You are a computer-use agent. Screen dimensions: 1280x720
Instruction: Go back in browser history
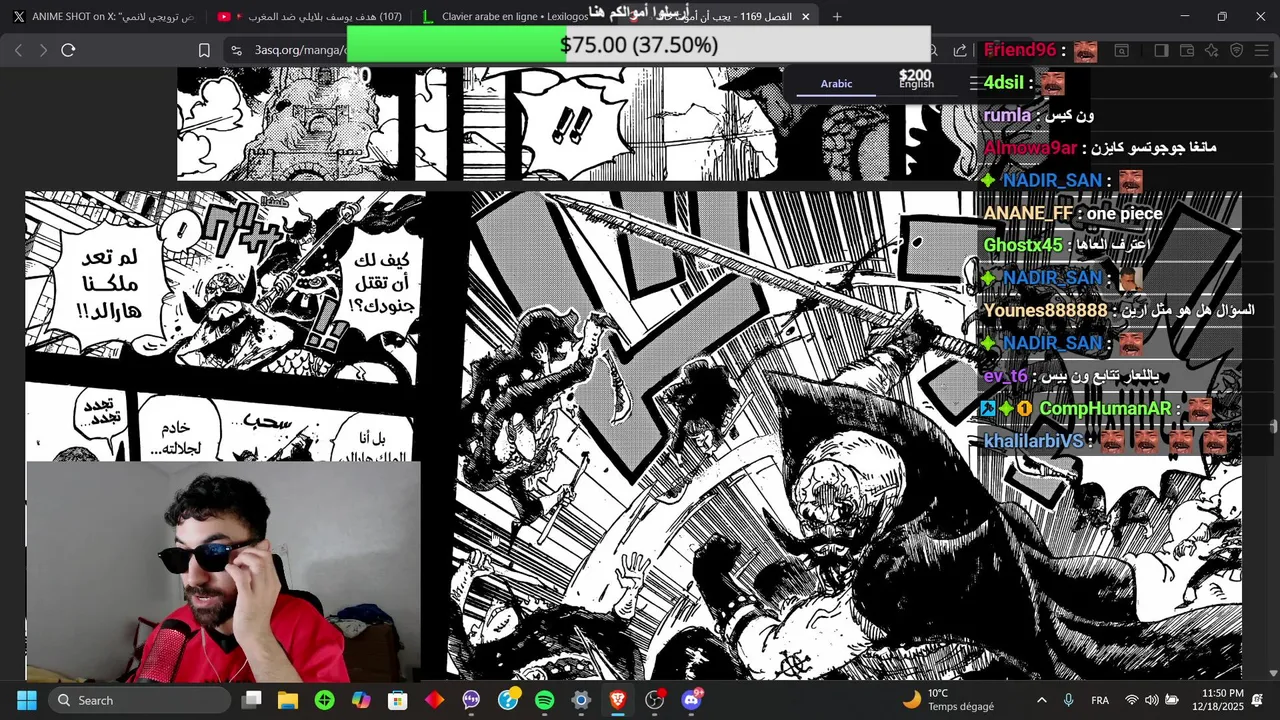click(x=18, y=50)
